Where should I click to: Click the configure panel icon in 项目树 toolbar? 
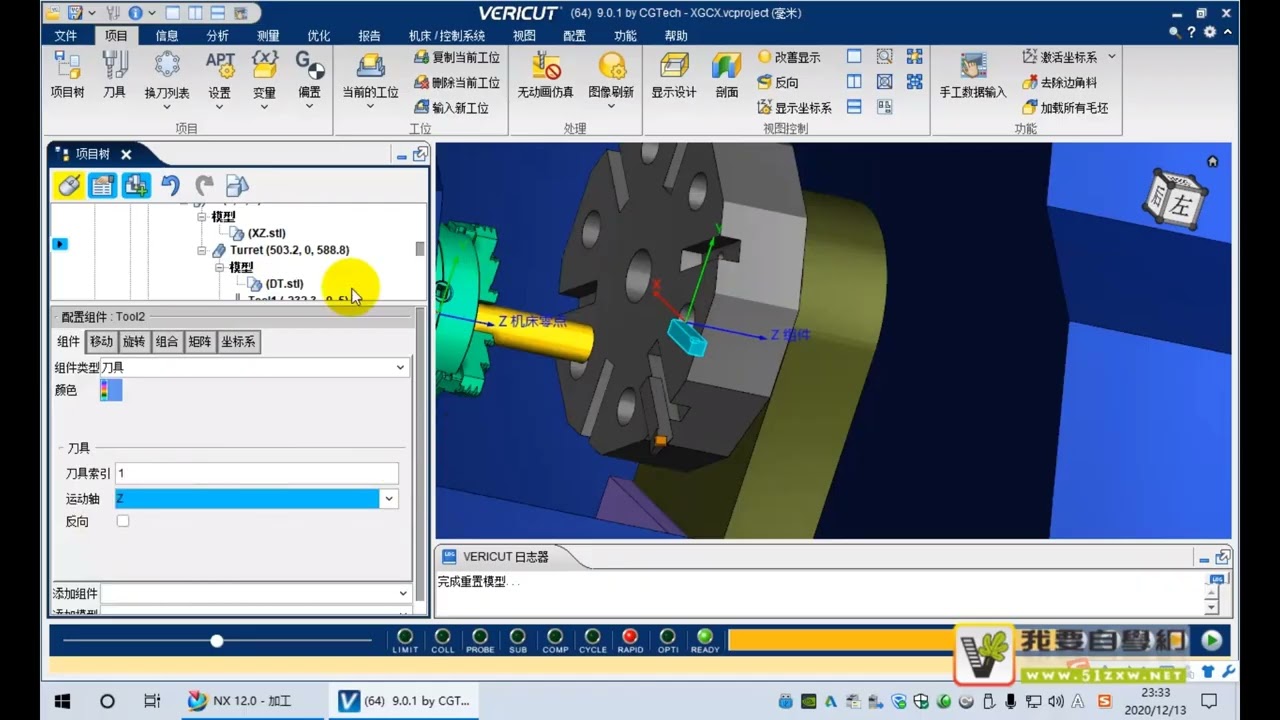102,185
